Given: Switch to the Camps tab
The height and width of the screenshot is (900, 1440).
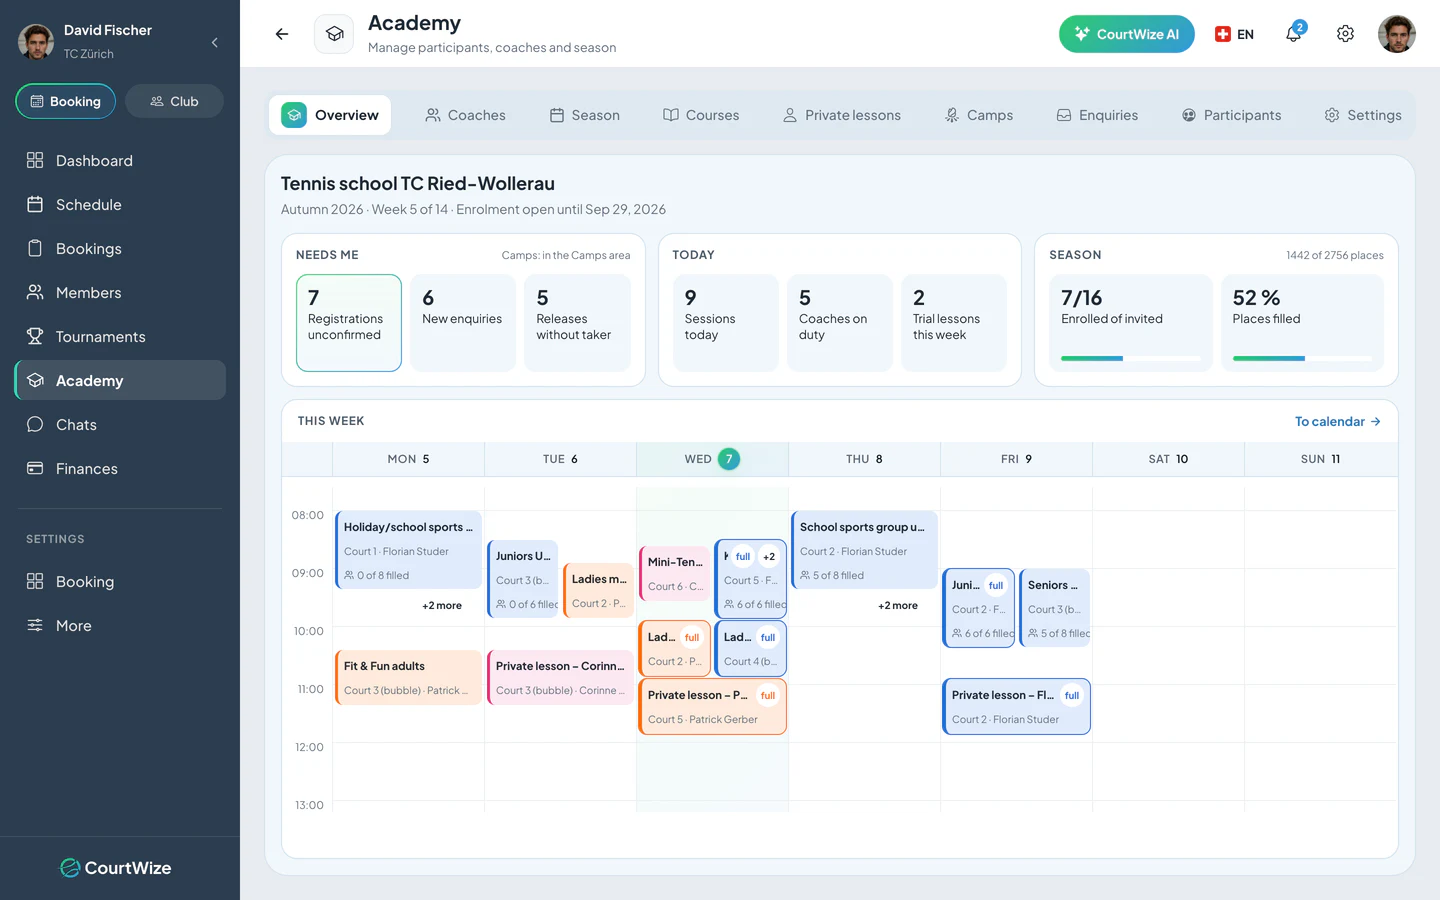Looking at the screenshot, I should pyautogui.click(x=979, y=115).
